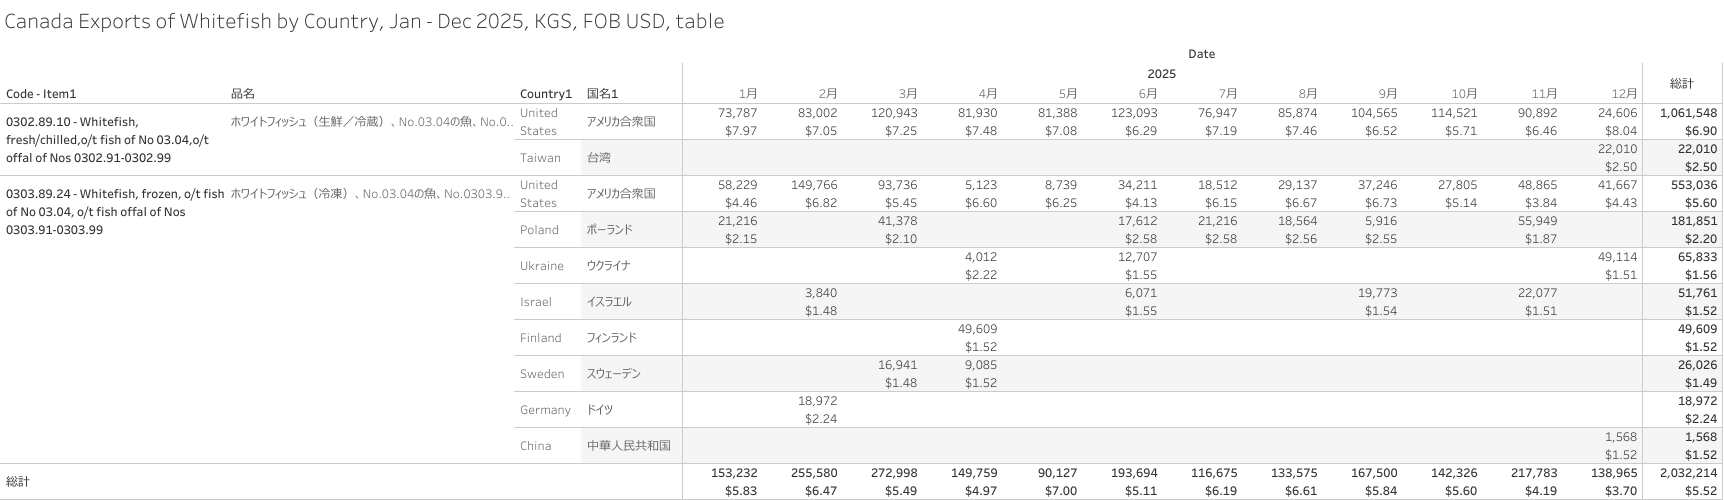This screenshot has width=1724, height=500.
Task: Click the Date header label
Action: click(1201, 54)
